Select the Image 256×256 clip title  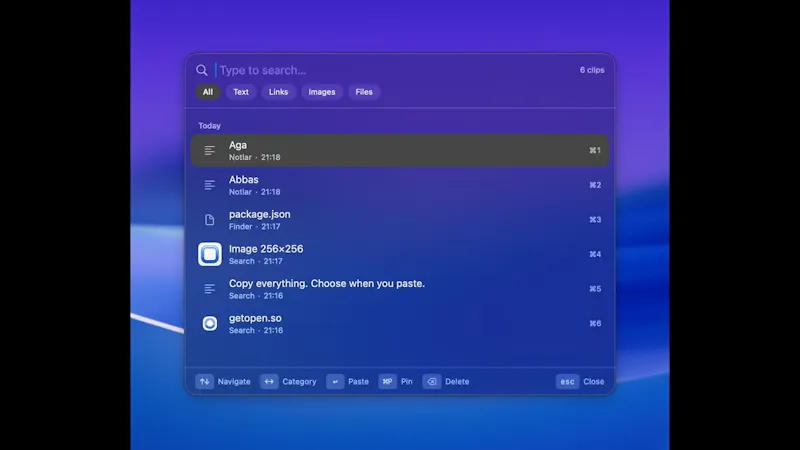click(x=266, y=249)
